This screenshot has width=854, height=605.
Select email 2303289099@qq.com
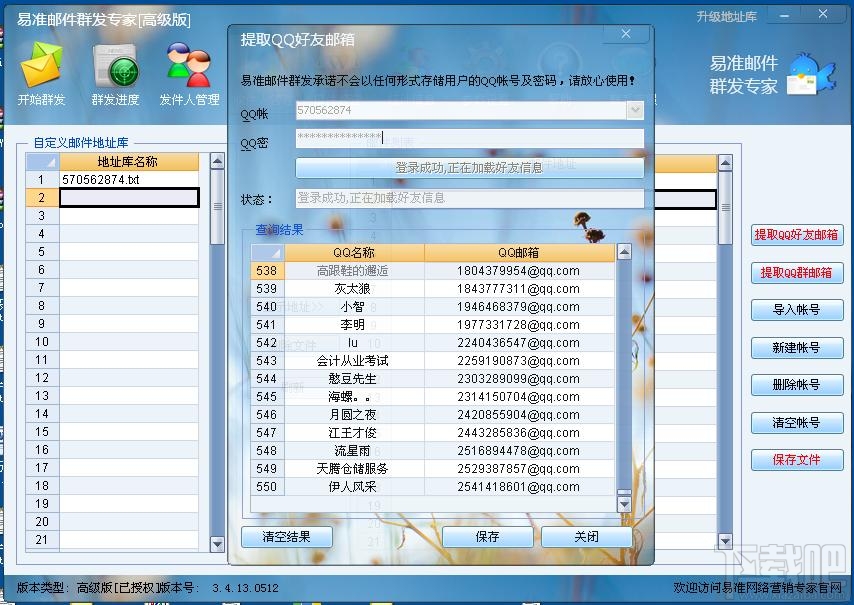pyautogui.click(x=519, y=378)
